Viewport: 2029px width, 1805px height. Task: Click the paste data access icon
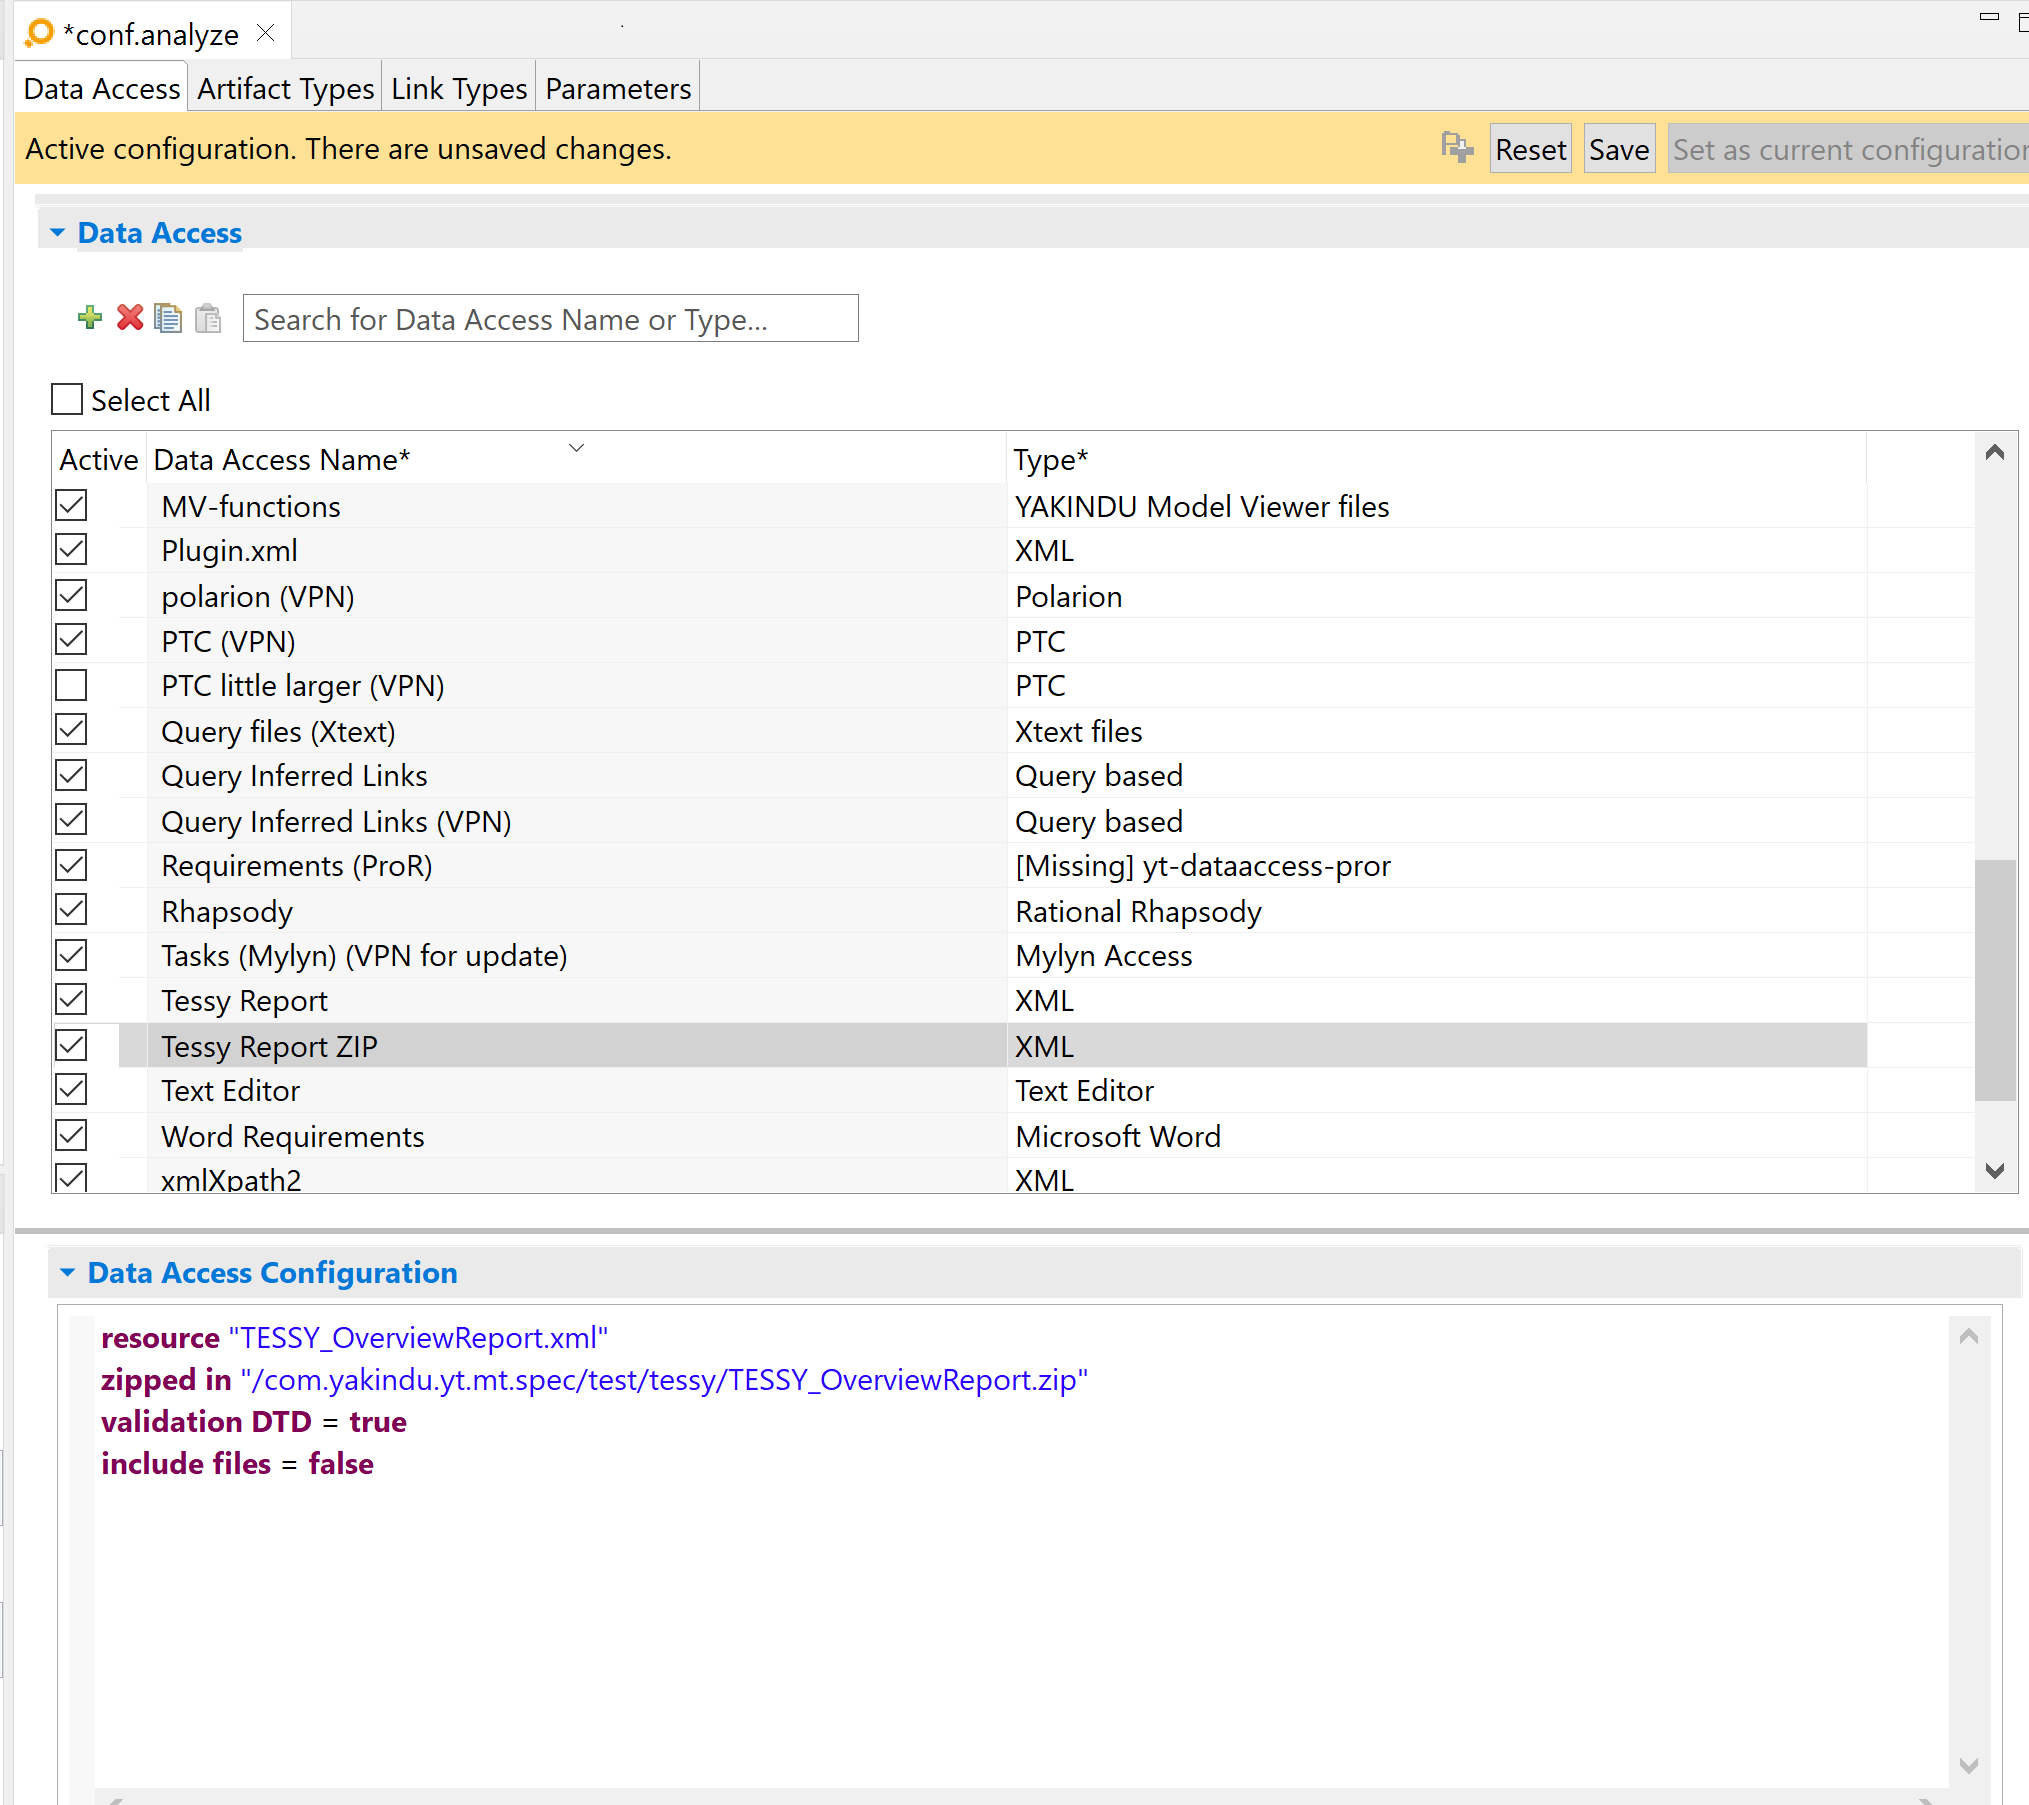point(208,318)
